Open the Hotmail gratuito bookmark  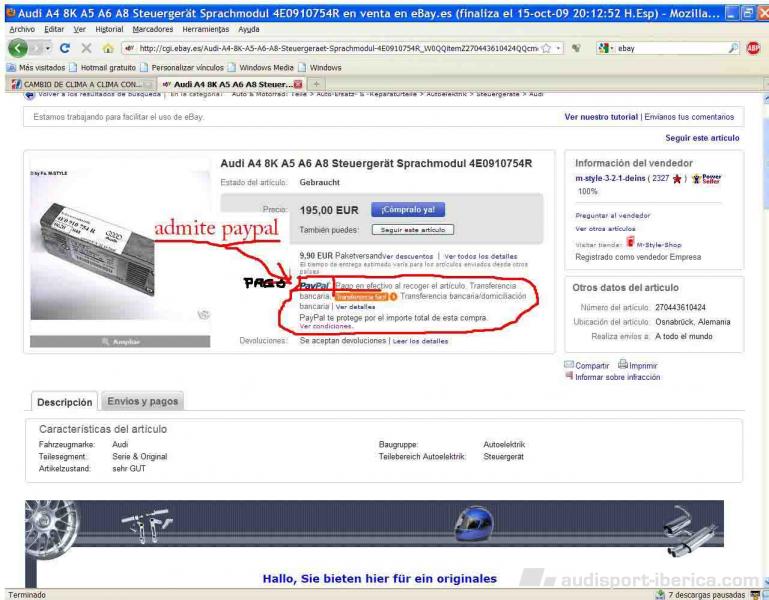(x=103, y=68)
